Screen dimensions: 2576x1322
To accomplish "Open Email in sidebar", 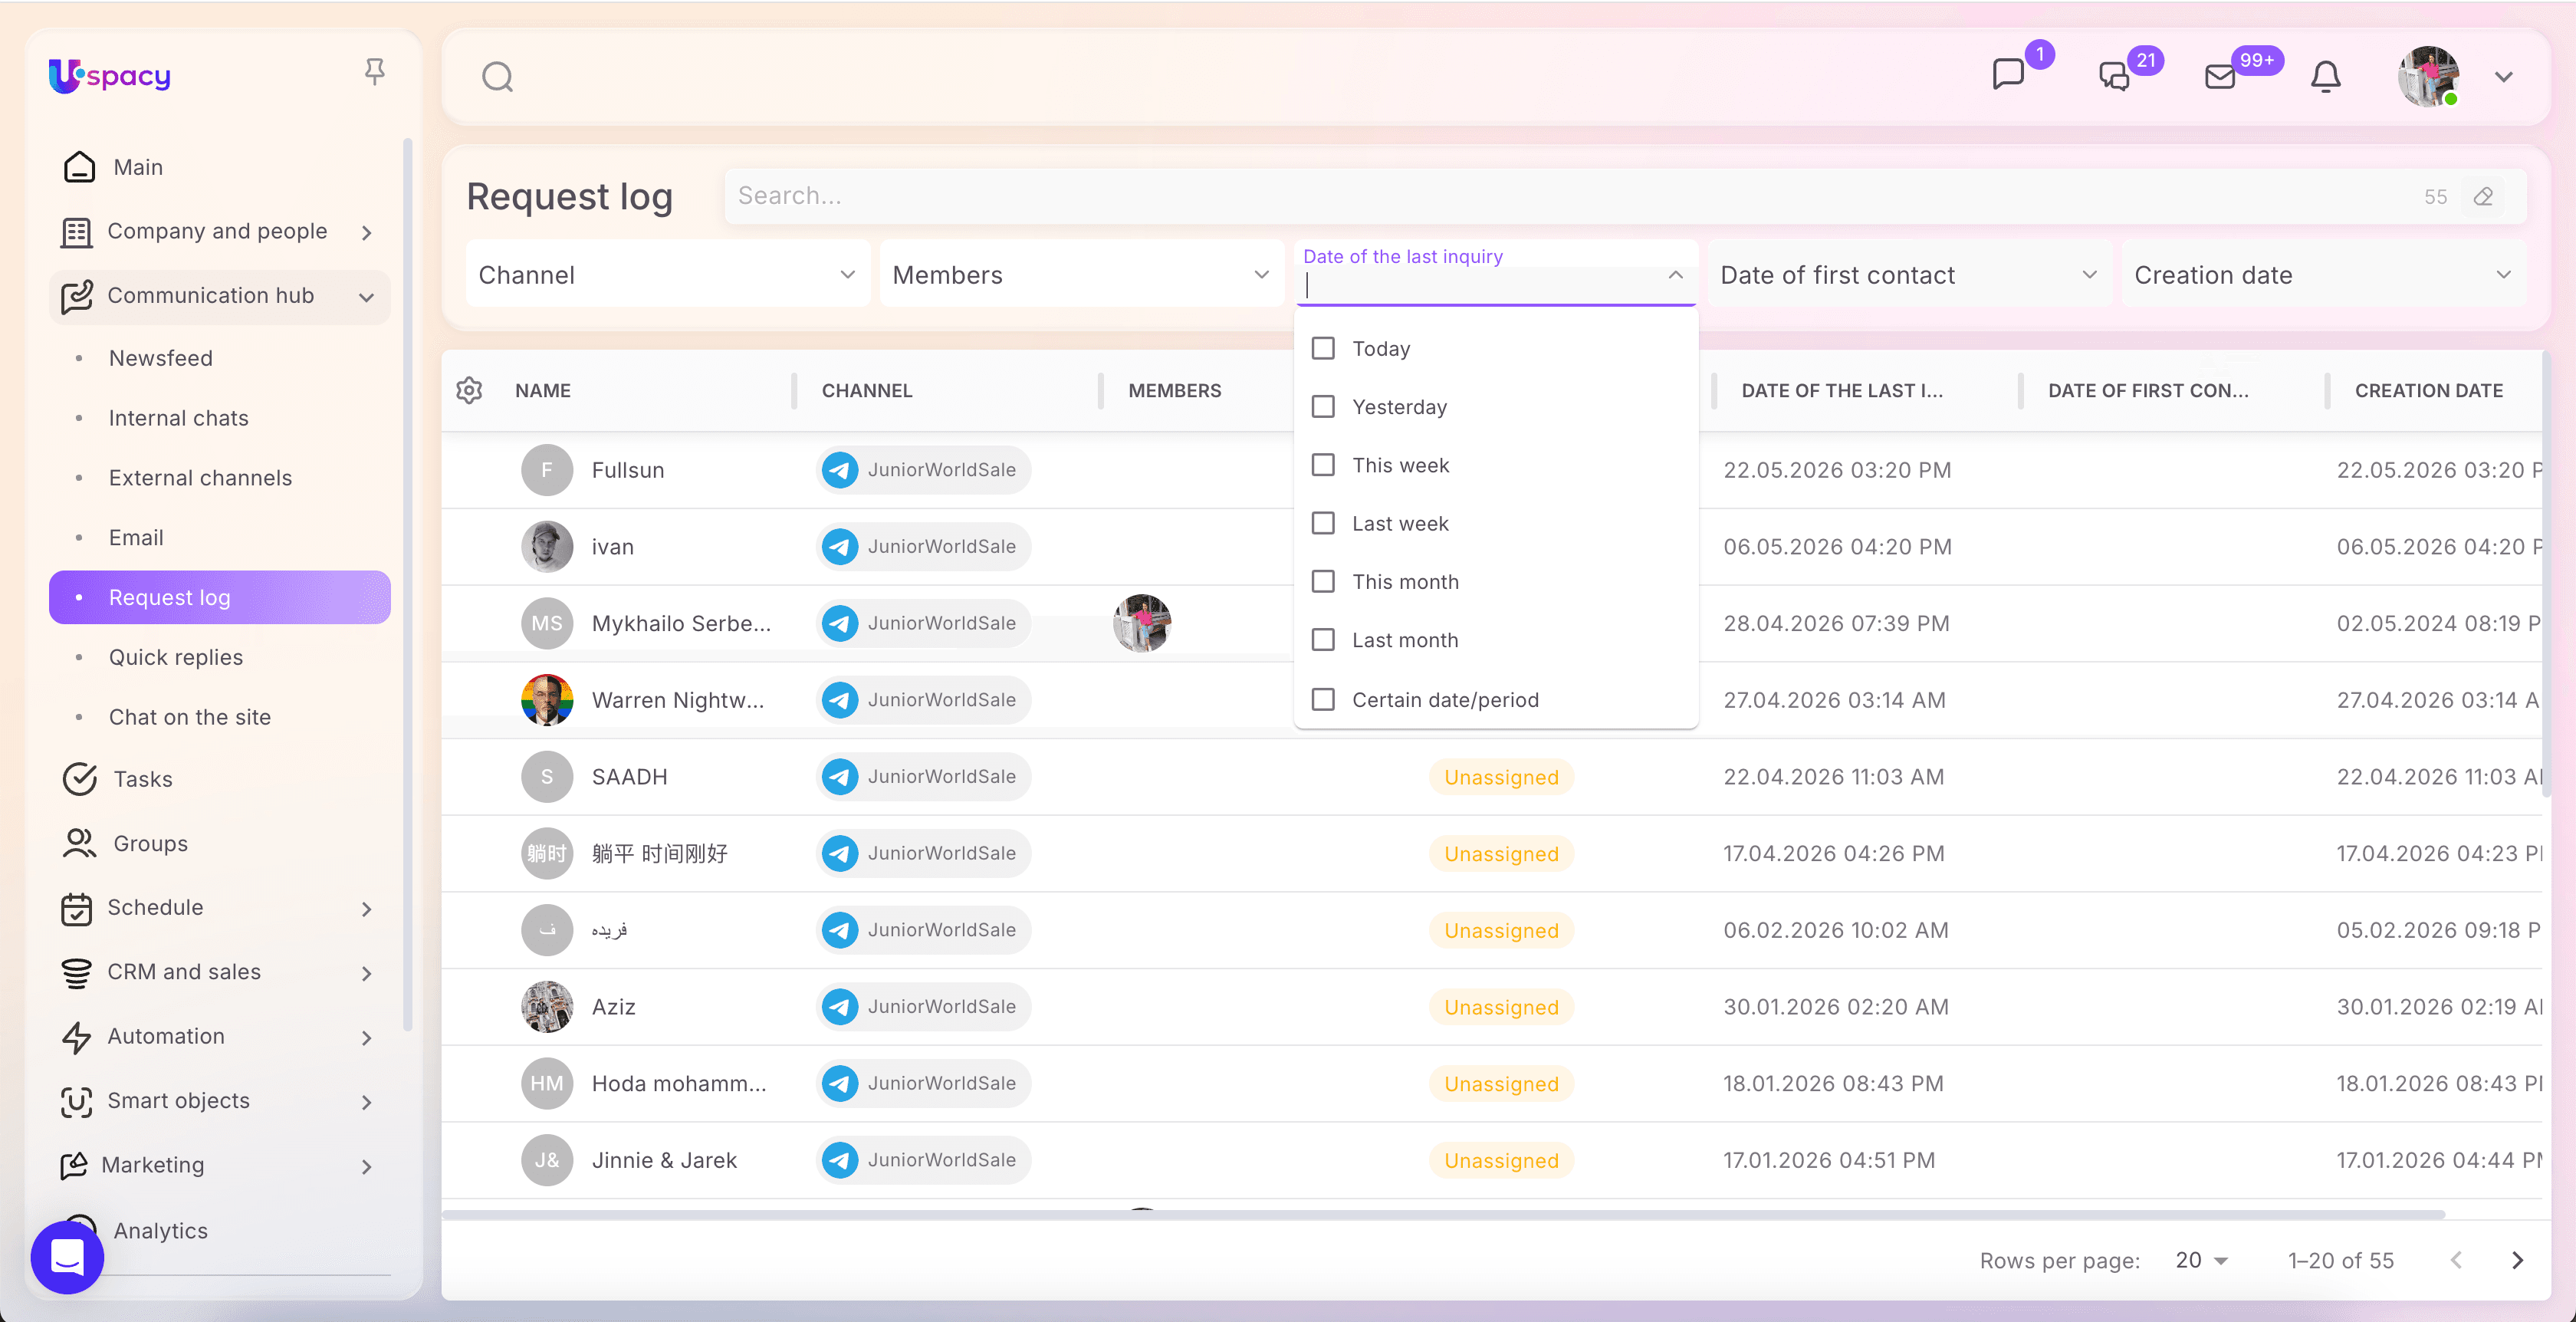I will click(x=136, y=538).
